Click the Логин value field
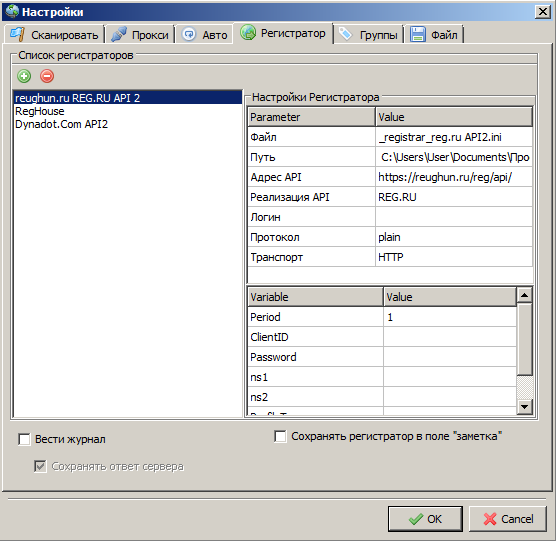This screenshot has height=541, width=556. coord(454,217)
